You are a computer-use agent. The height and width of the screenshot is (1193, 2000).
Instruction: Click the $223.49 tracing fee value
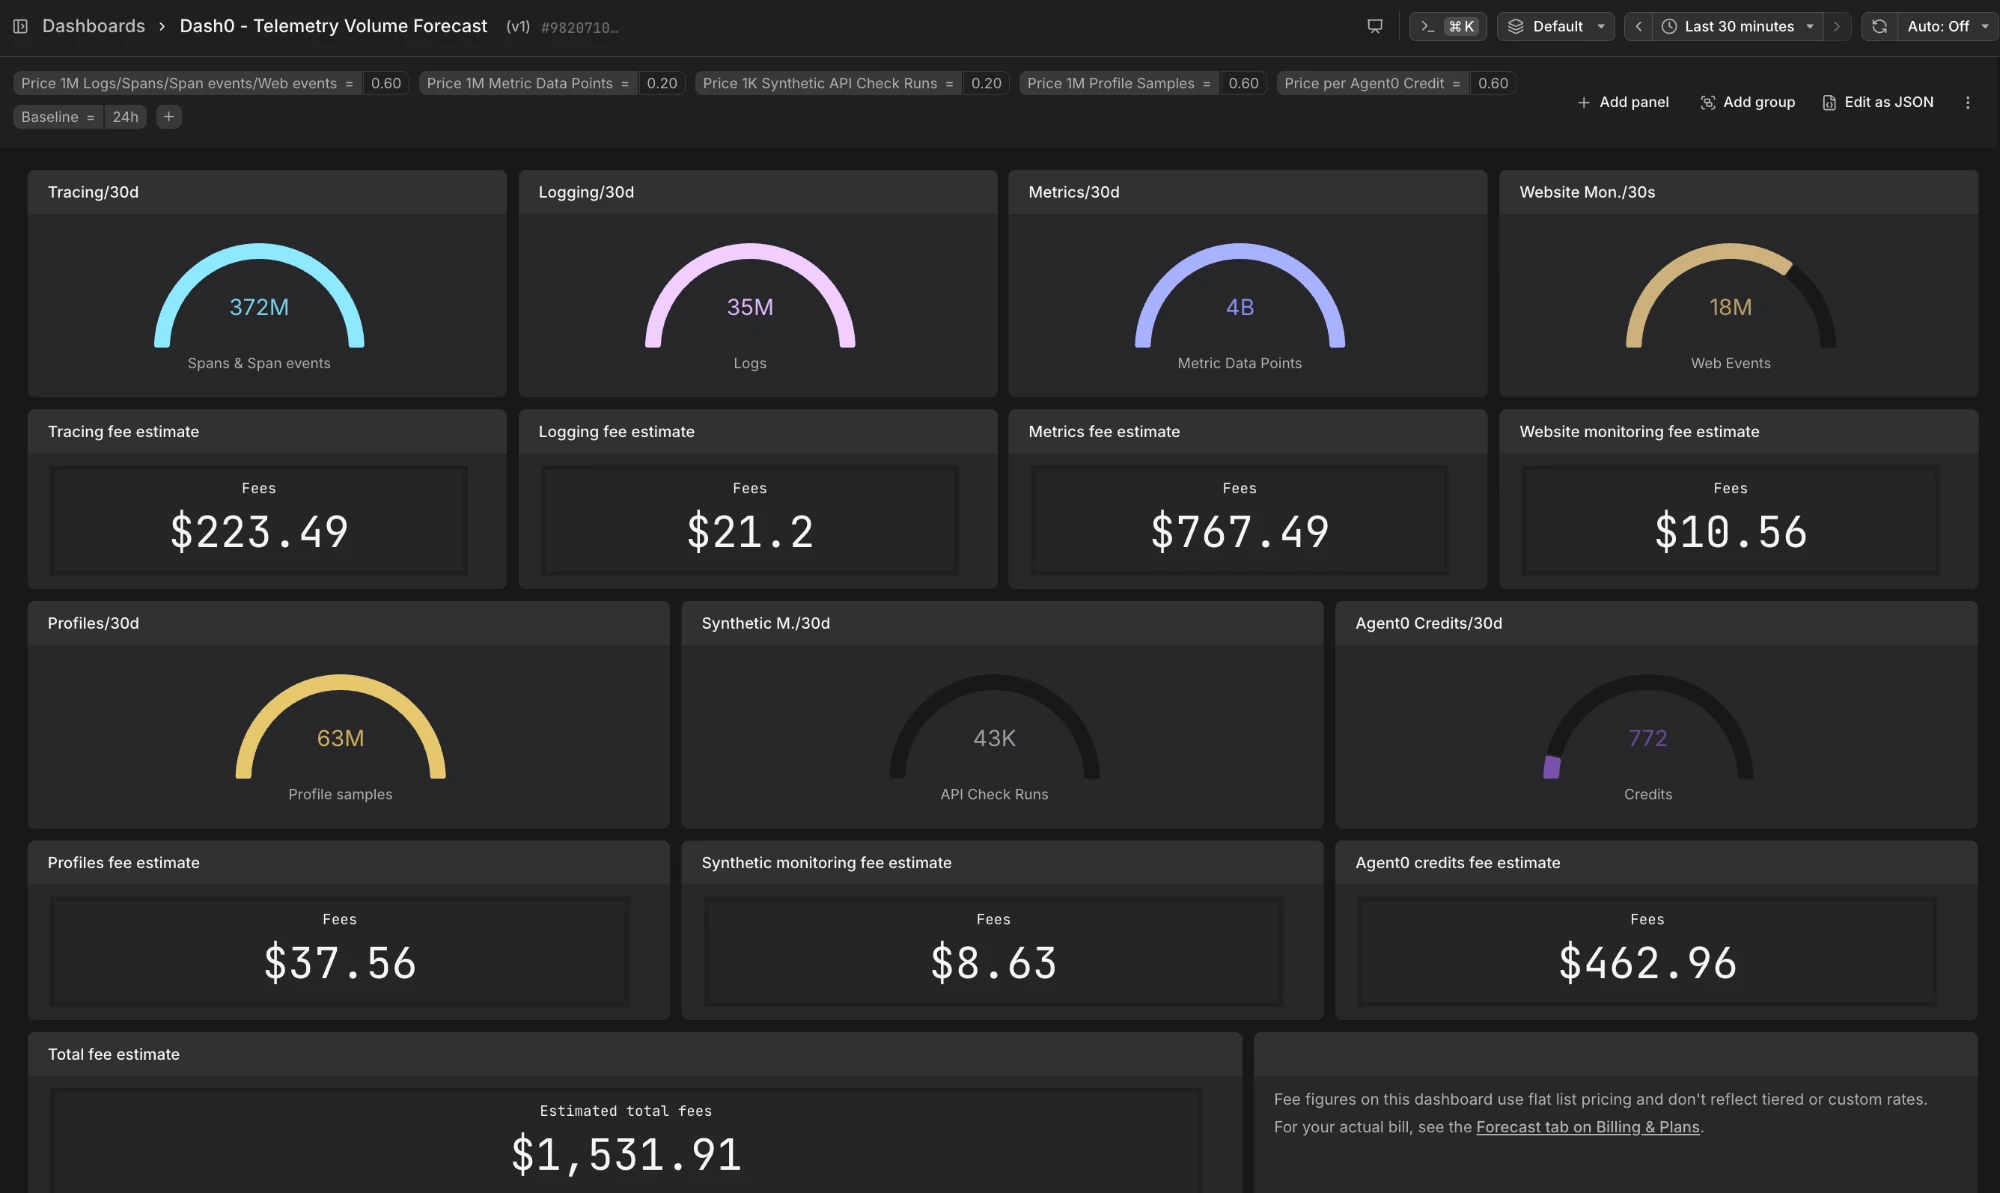(259, 531)
